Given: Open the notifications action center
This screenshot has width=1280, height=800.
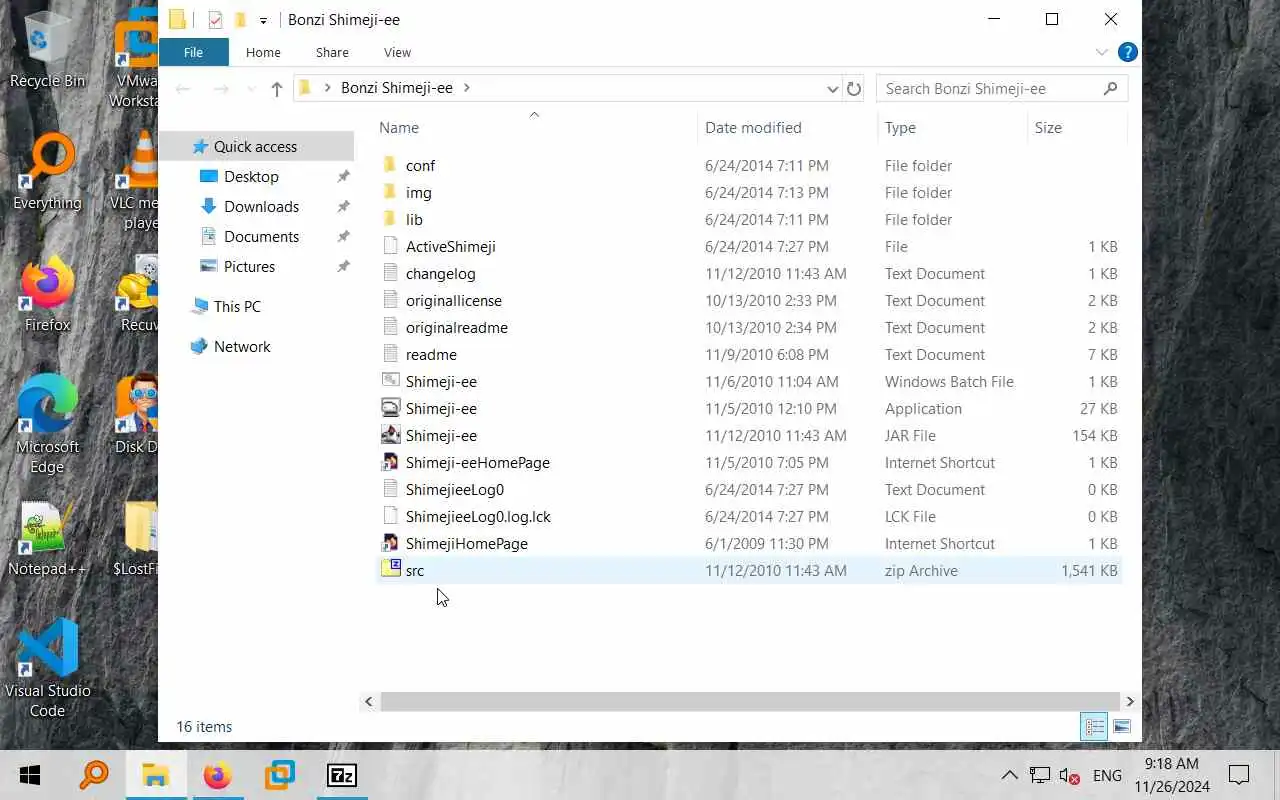Looking at the screenshot, I should click(1239, 775).
